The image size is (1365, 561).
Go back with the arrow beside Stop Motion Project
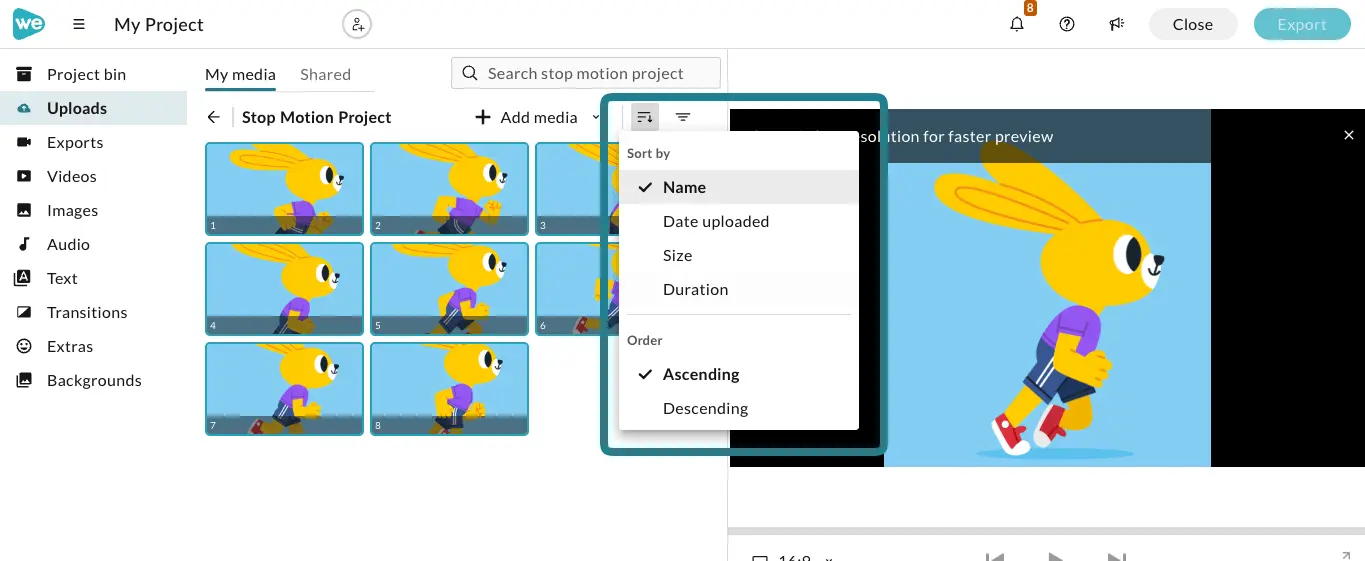tap(213, 117)
